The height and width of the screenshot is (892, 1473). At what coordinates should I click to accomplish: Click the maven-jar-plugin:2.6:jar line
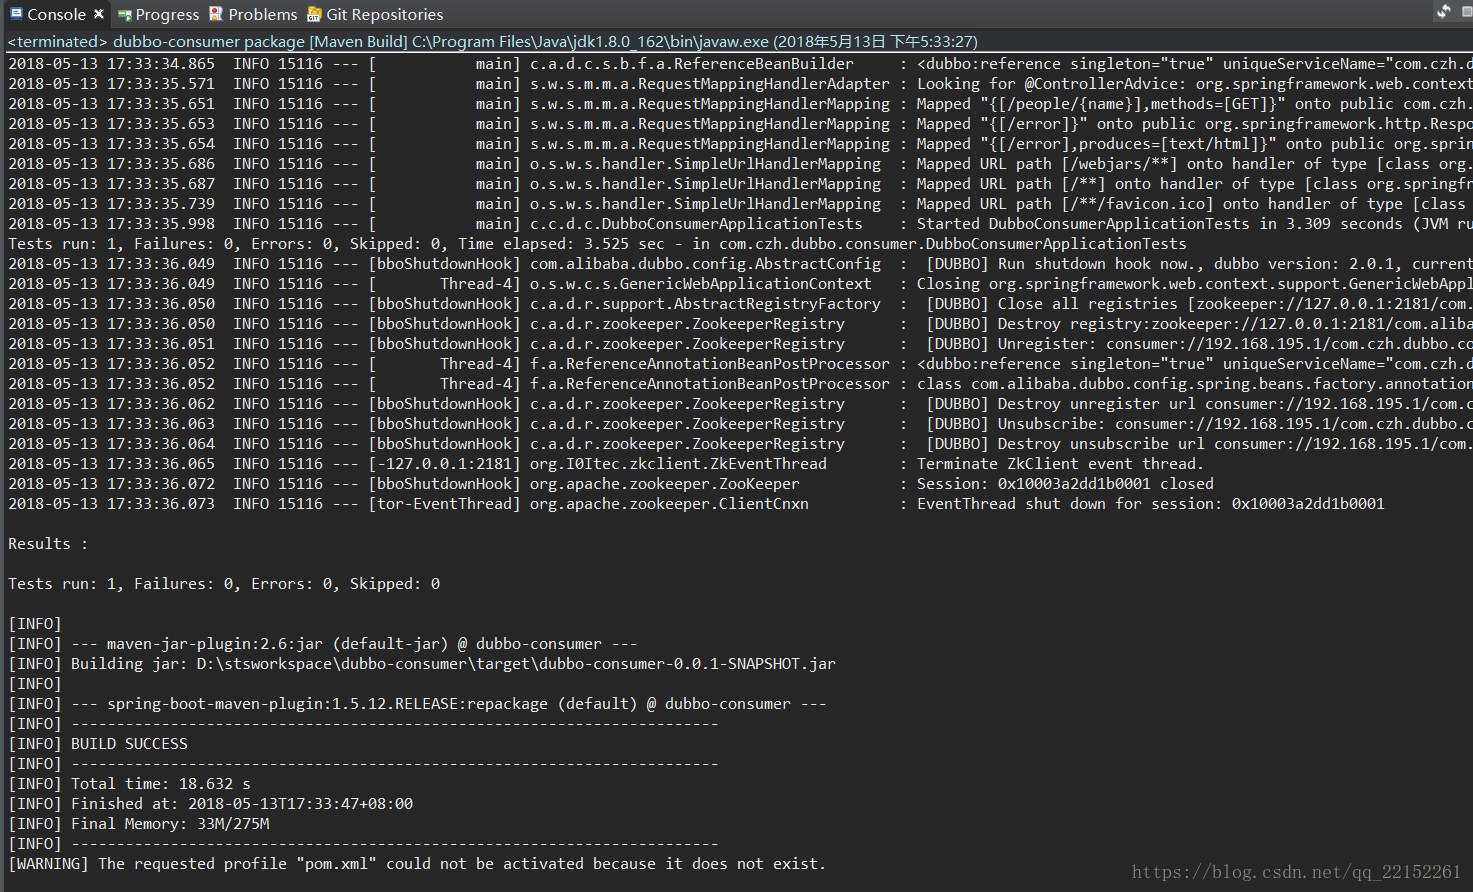(x=323, y=644)
